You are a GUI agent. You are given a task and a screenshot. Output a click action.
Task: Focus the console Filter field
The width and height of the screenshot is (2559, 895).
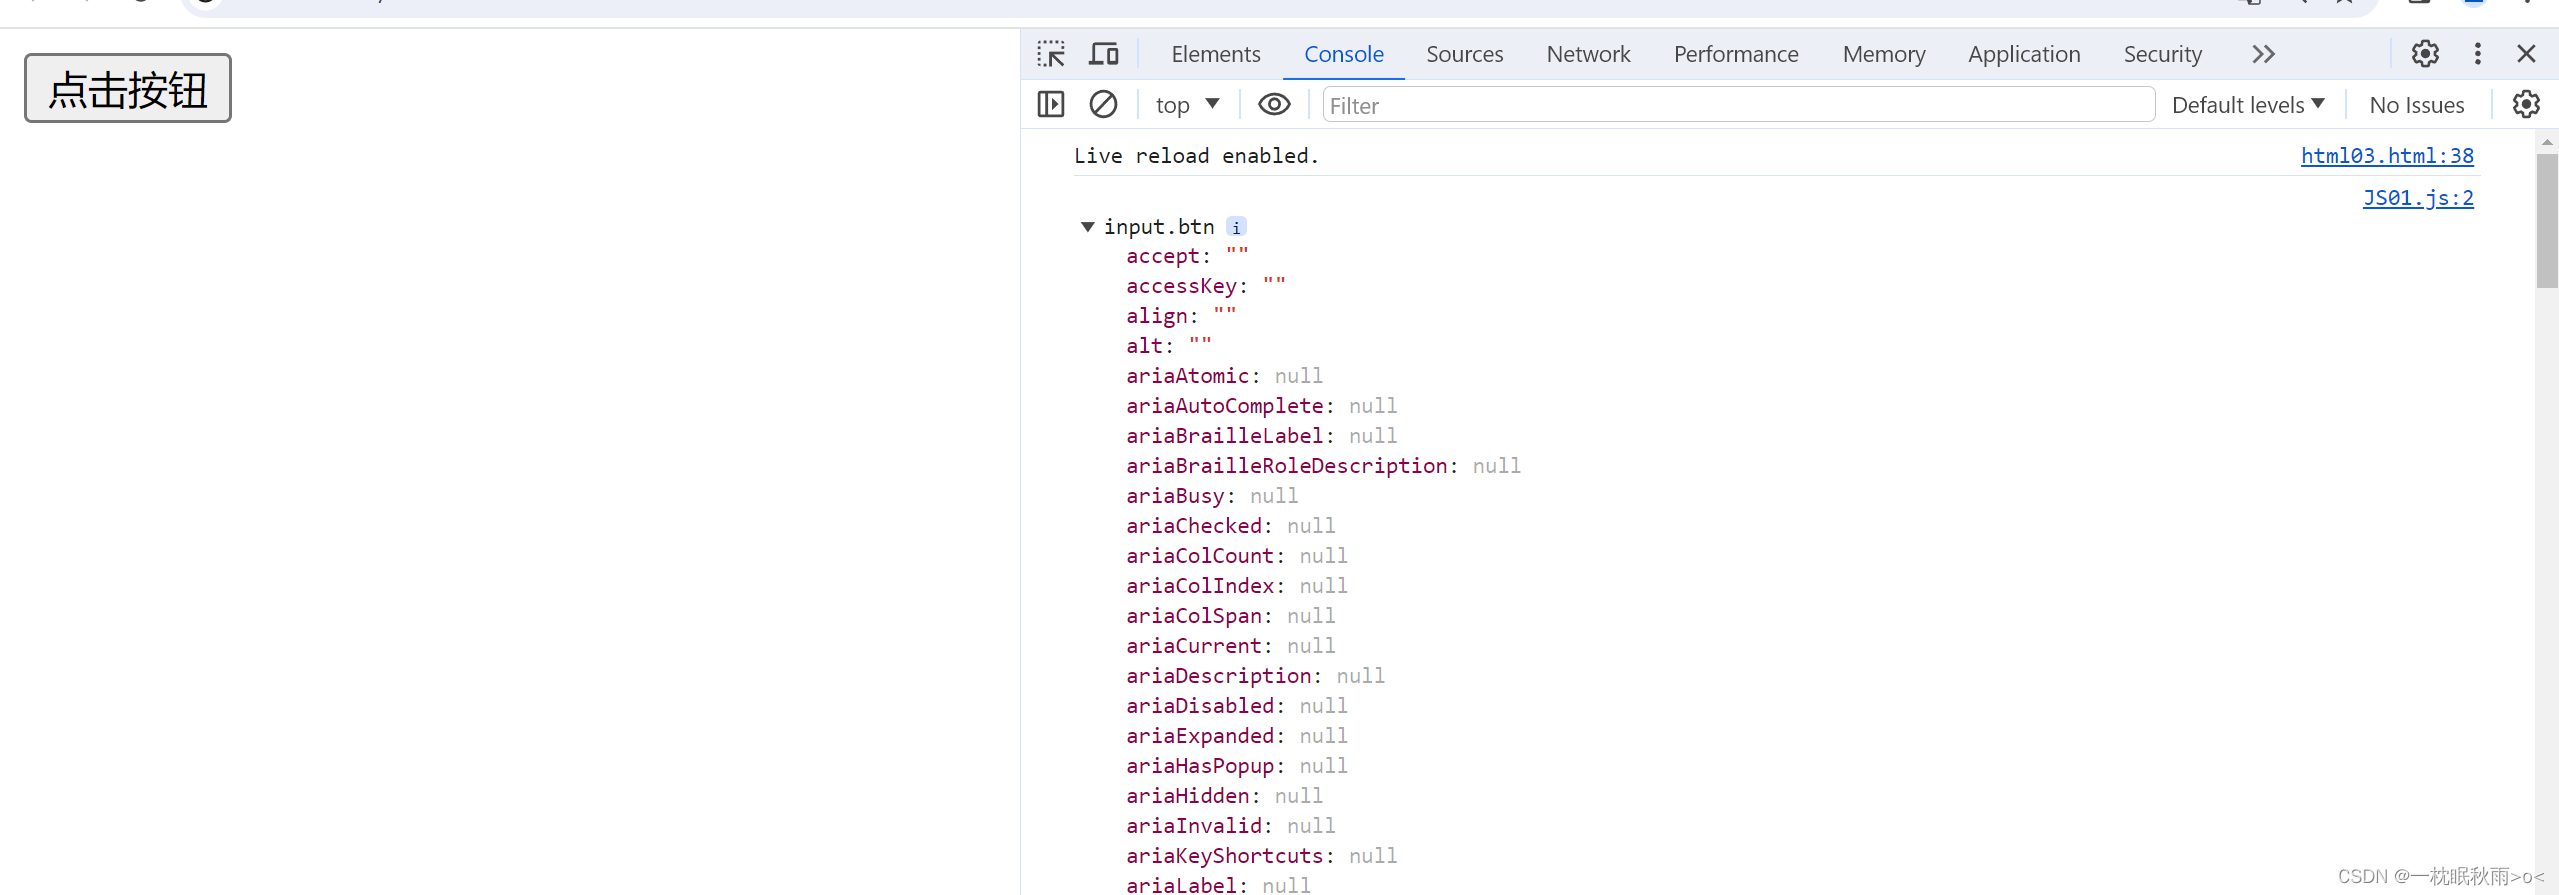1738,105
